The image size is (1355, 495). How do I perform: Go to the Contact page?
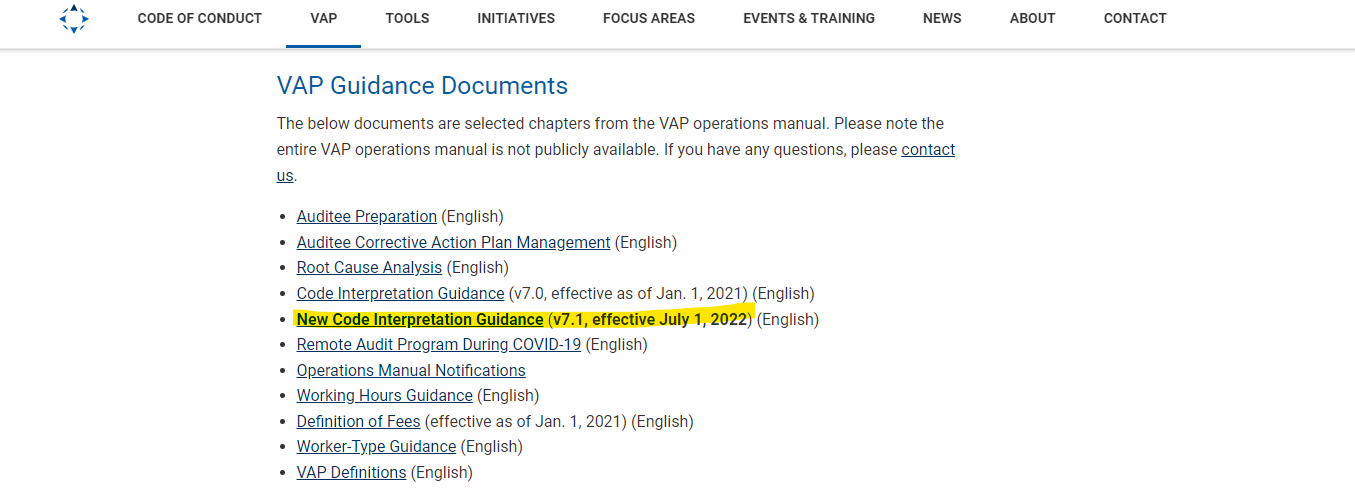[1135, 18]
